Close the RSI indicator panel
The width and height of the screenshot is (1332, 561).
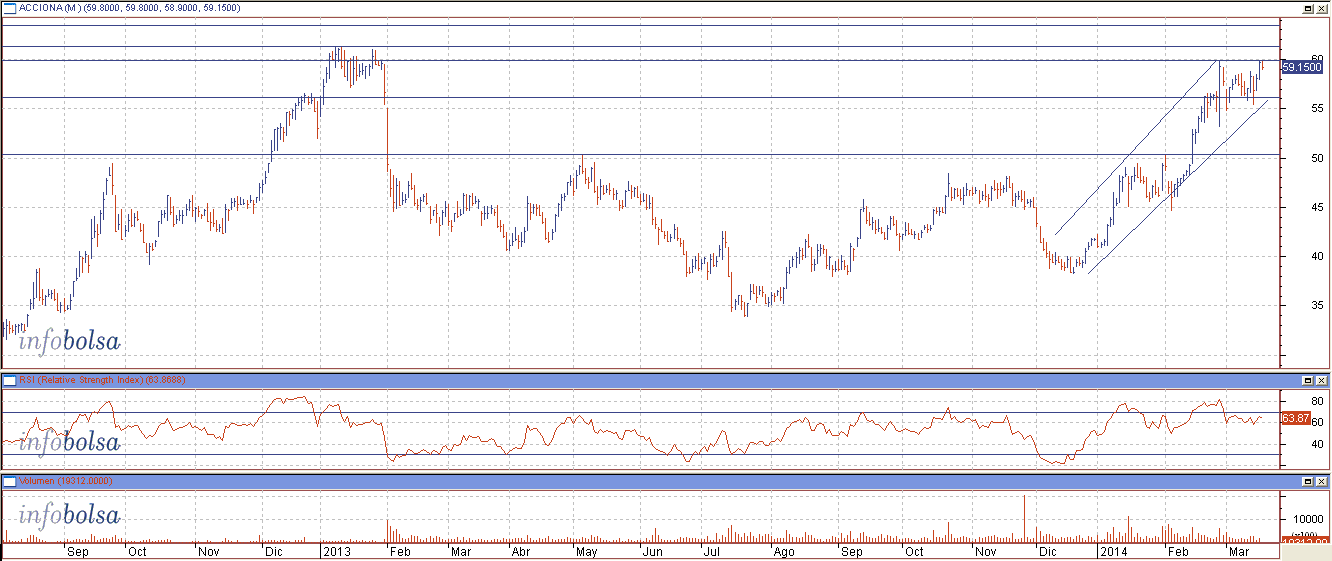(x=1322, y=381)
